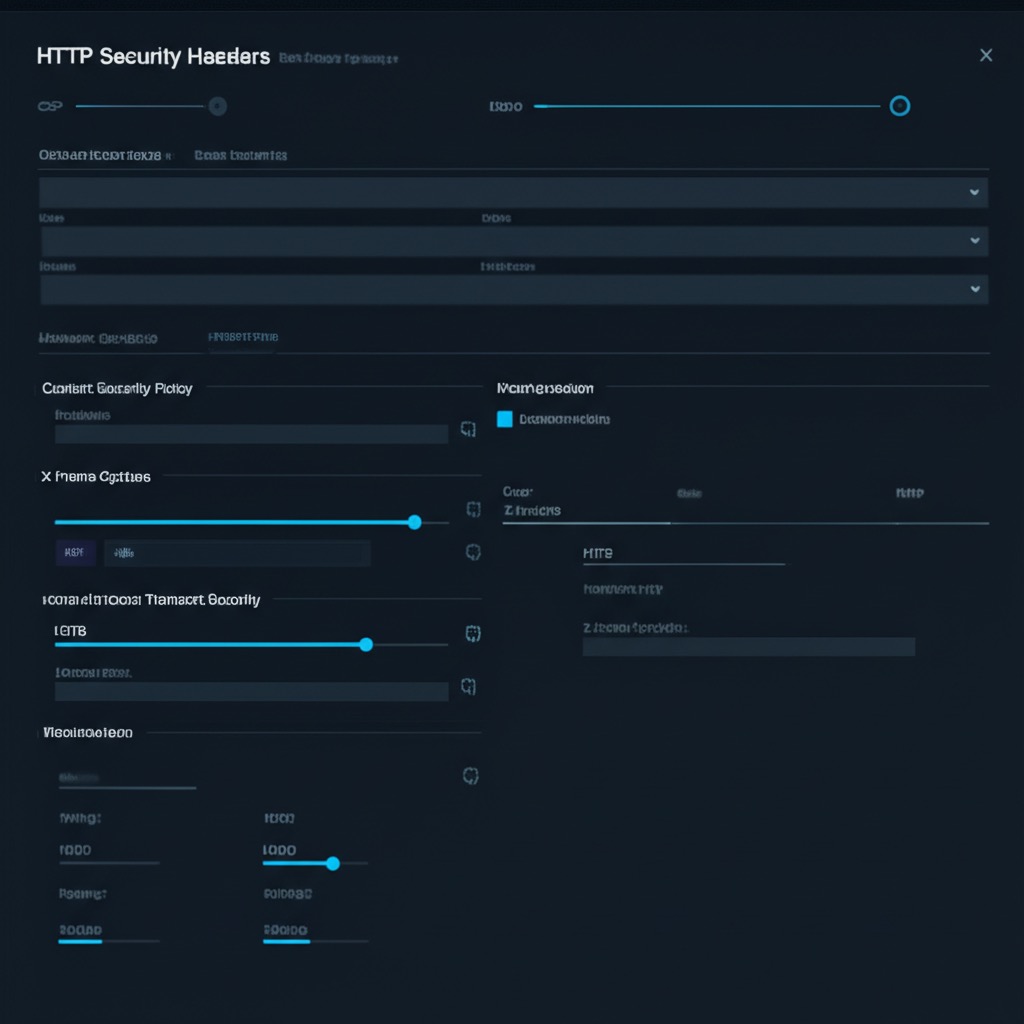The image size is (1024, 1024).
Task: Toggle the gray knob on the top-left slider
Action: 217,106
